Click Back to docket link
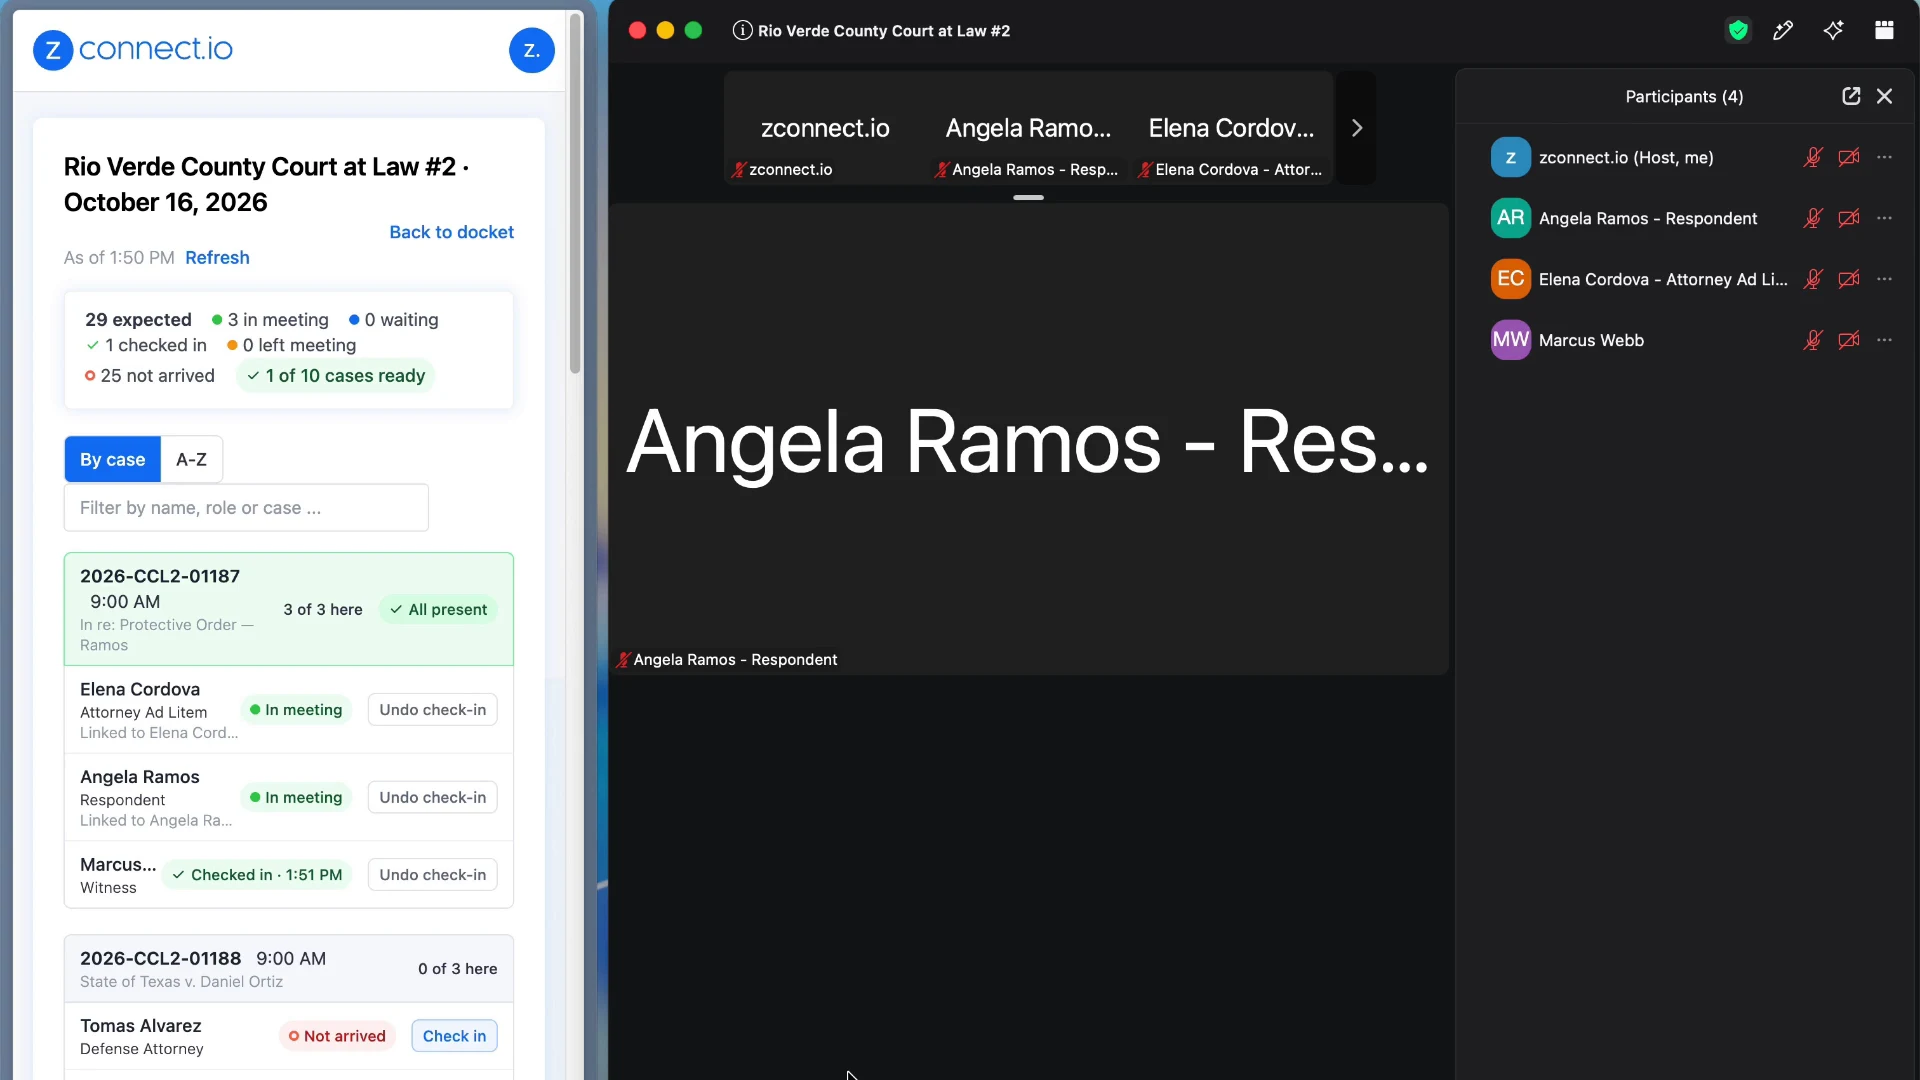The height and width of the screenshot is (1080, 1920). coord(451,232)
